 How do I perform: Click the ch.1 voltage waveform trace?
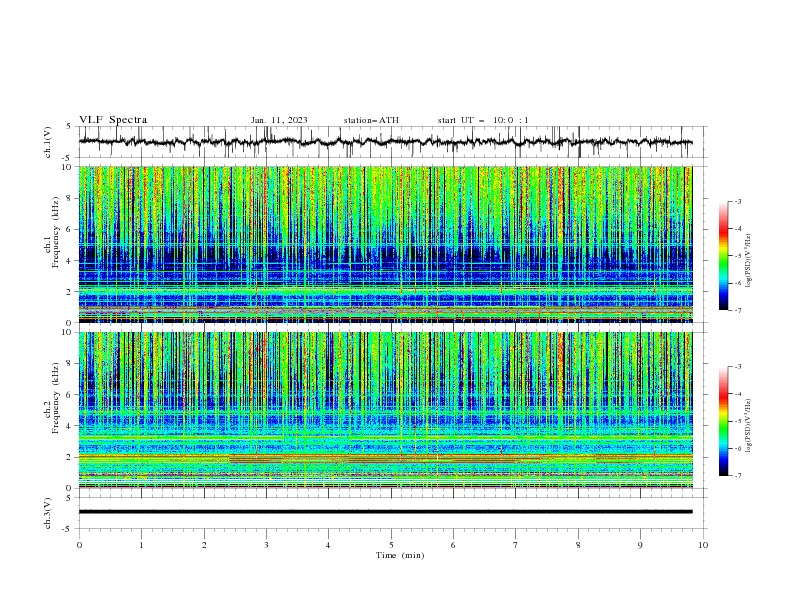tap(385, 142)
